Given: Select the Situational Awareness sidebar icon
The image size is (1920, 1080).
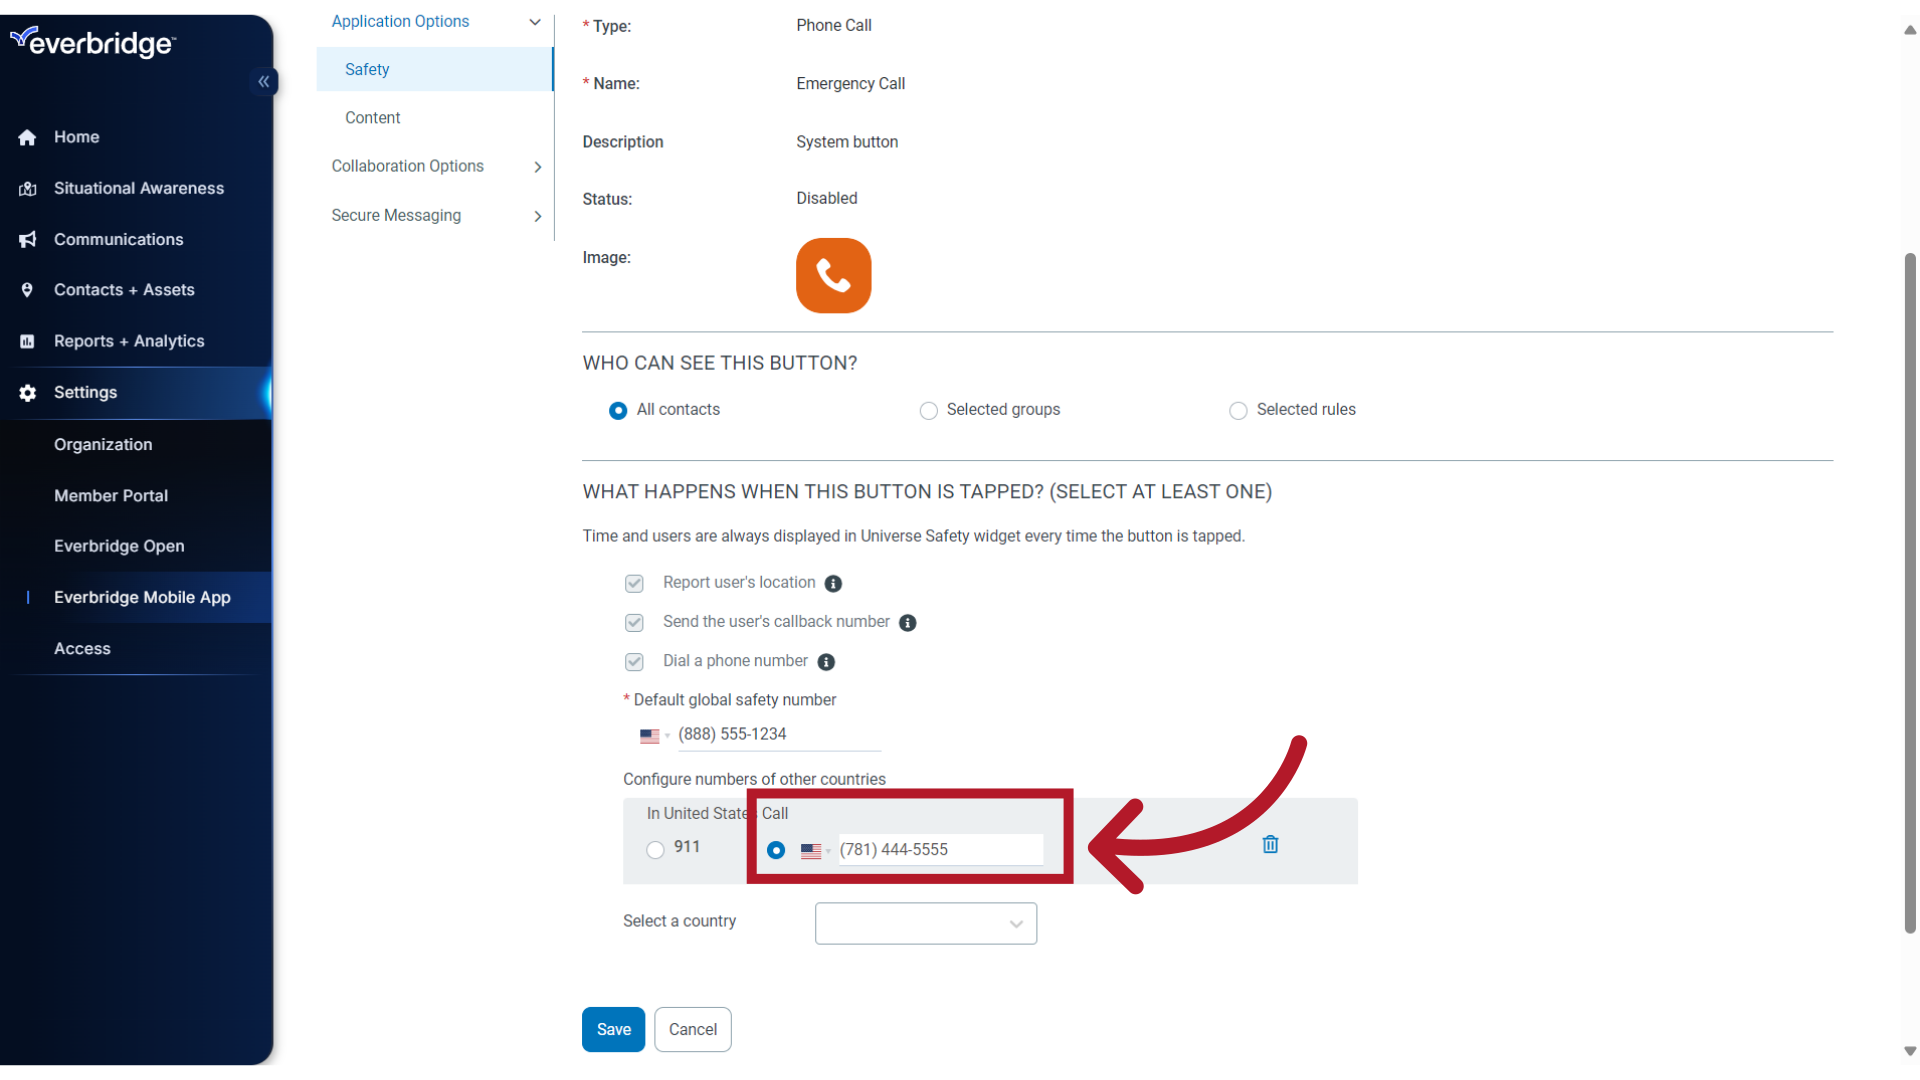Looking at the screenshot, I should 27,188.
